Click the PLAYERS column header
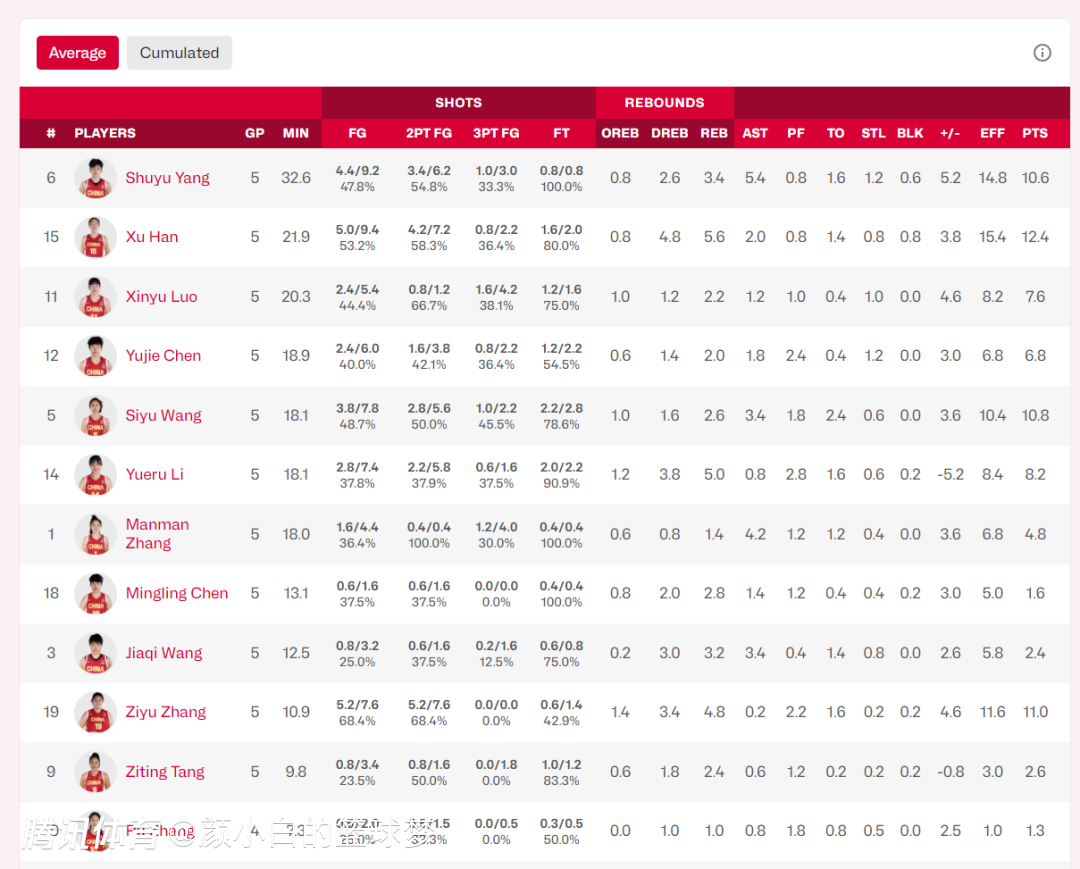 pos(105,133)
